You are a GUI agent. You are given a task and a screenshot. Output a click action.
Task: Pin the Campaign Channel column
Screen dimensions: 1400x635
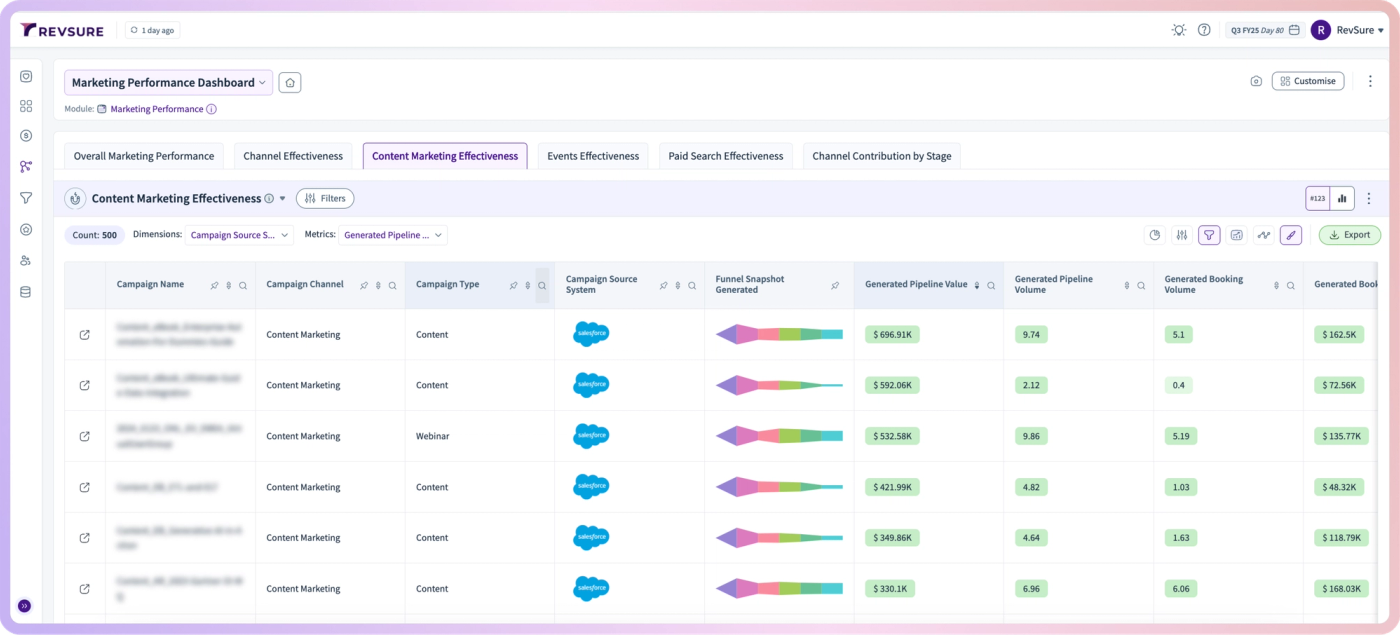pyautogui.click(x=364, y=285)
